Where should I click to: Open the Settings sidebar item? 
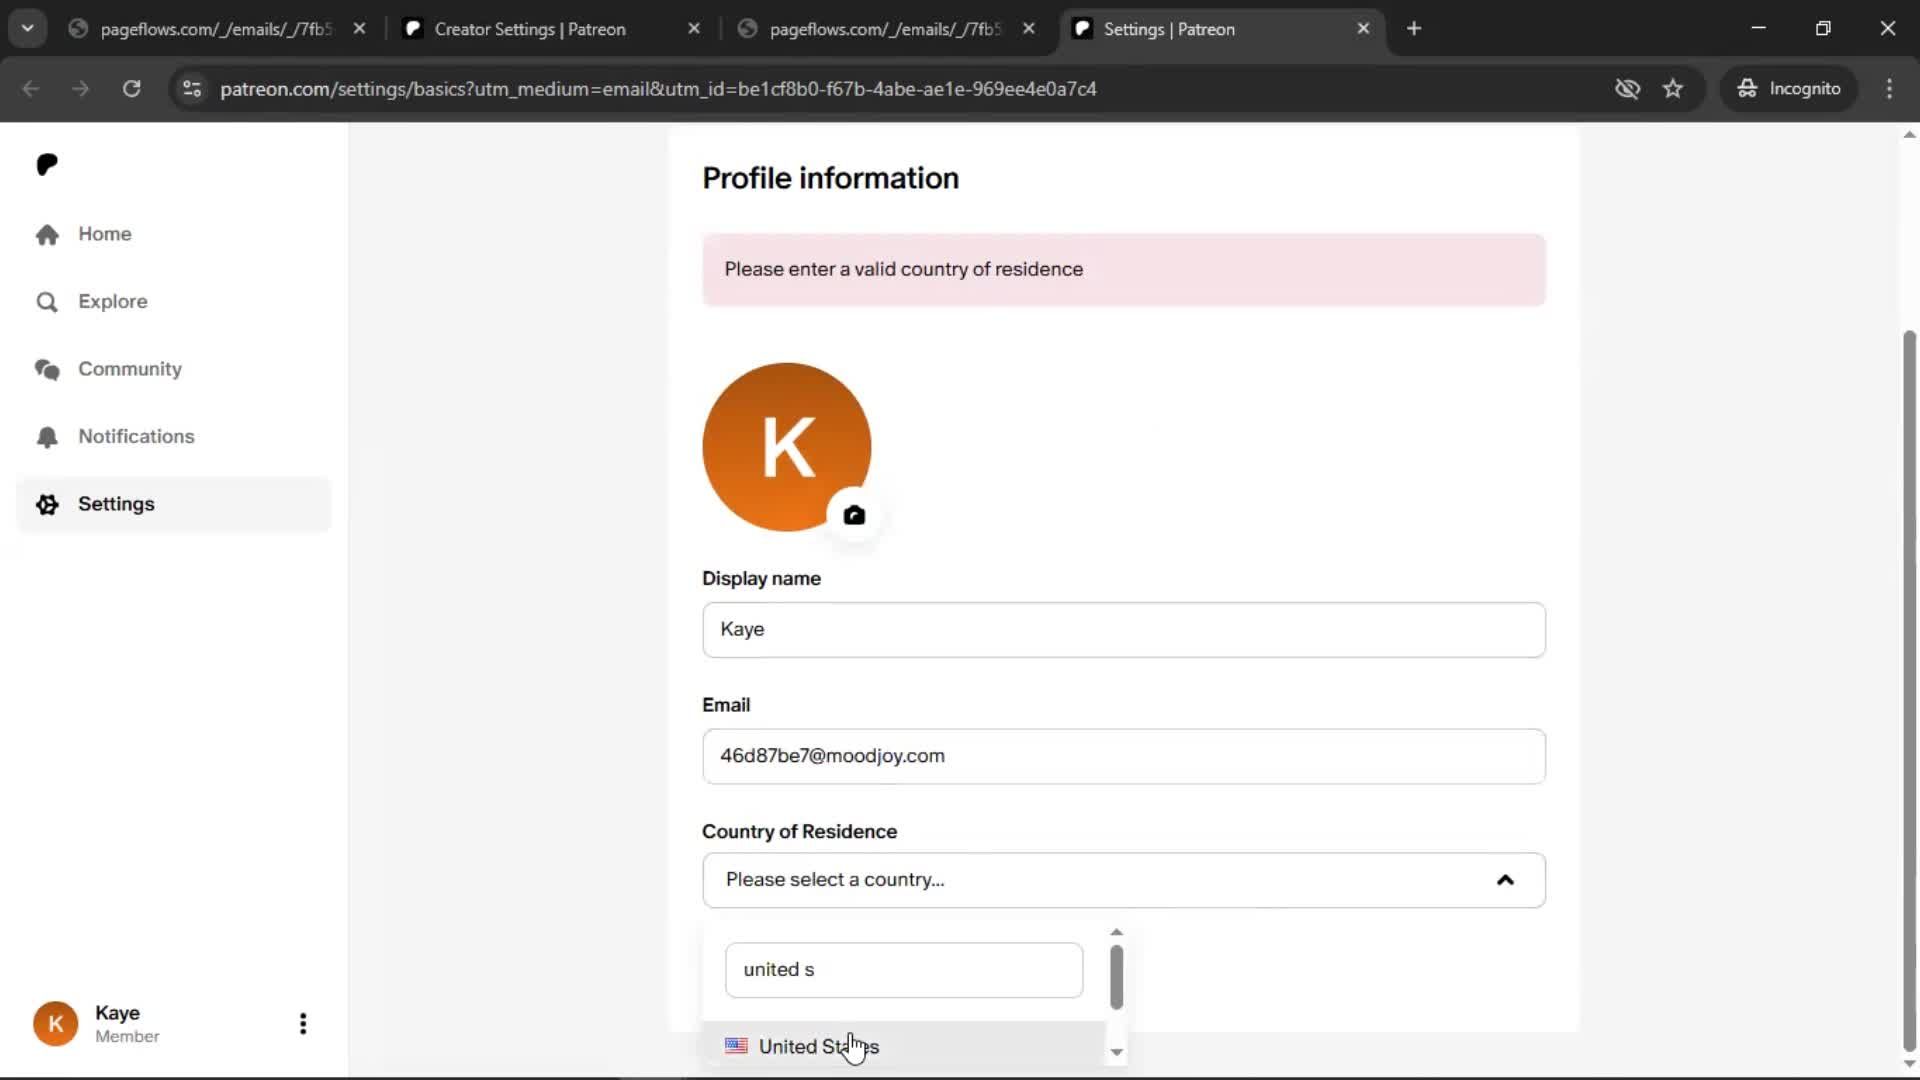coord(174,504)
